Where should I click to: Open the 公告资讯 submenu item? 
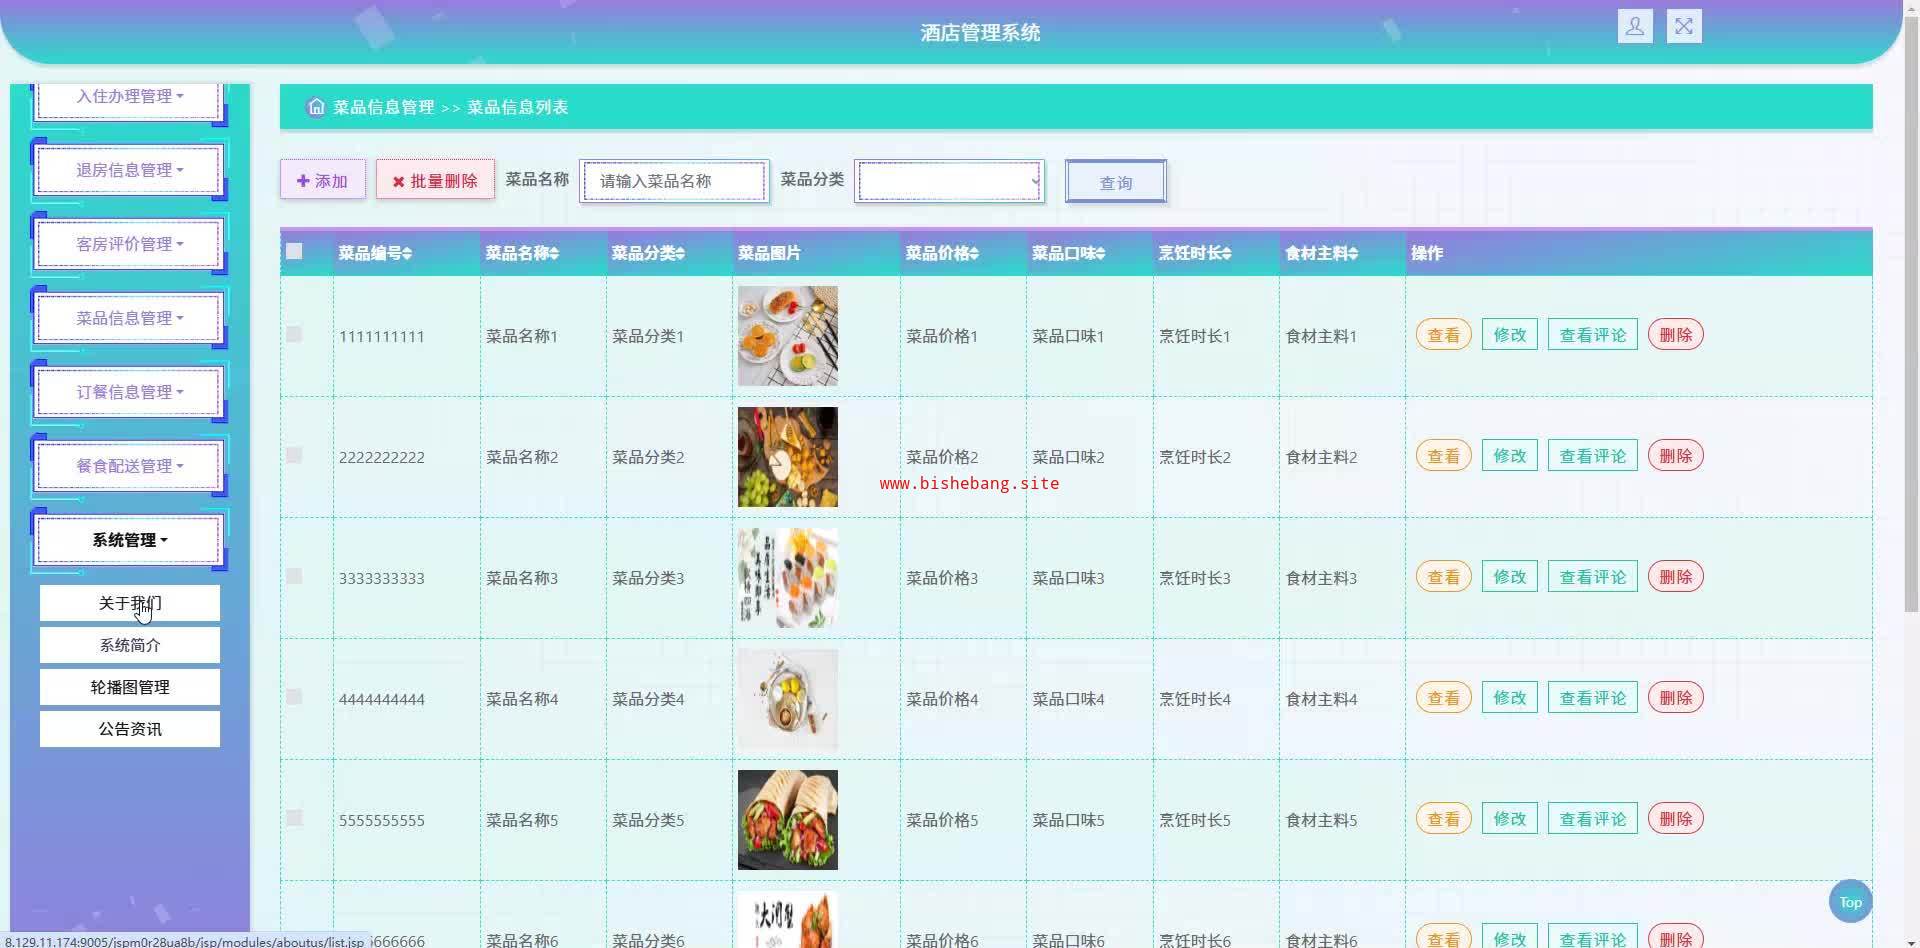130,729
